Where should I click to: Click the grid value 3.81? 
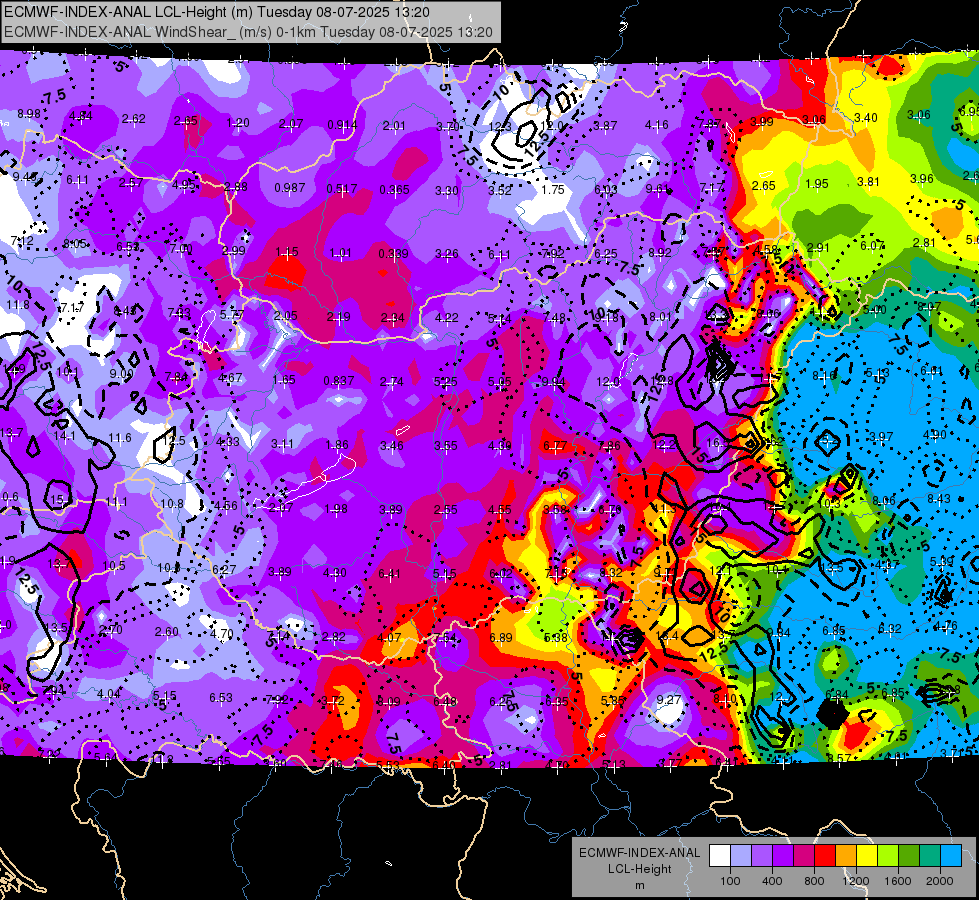868,182
